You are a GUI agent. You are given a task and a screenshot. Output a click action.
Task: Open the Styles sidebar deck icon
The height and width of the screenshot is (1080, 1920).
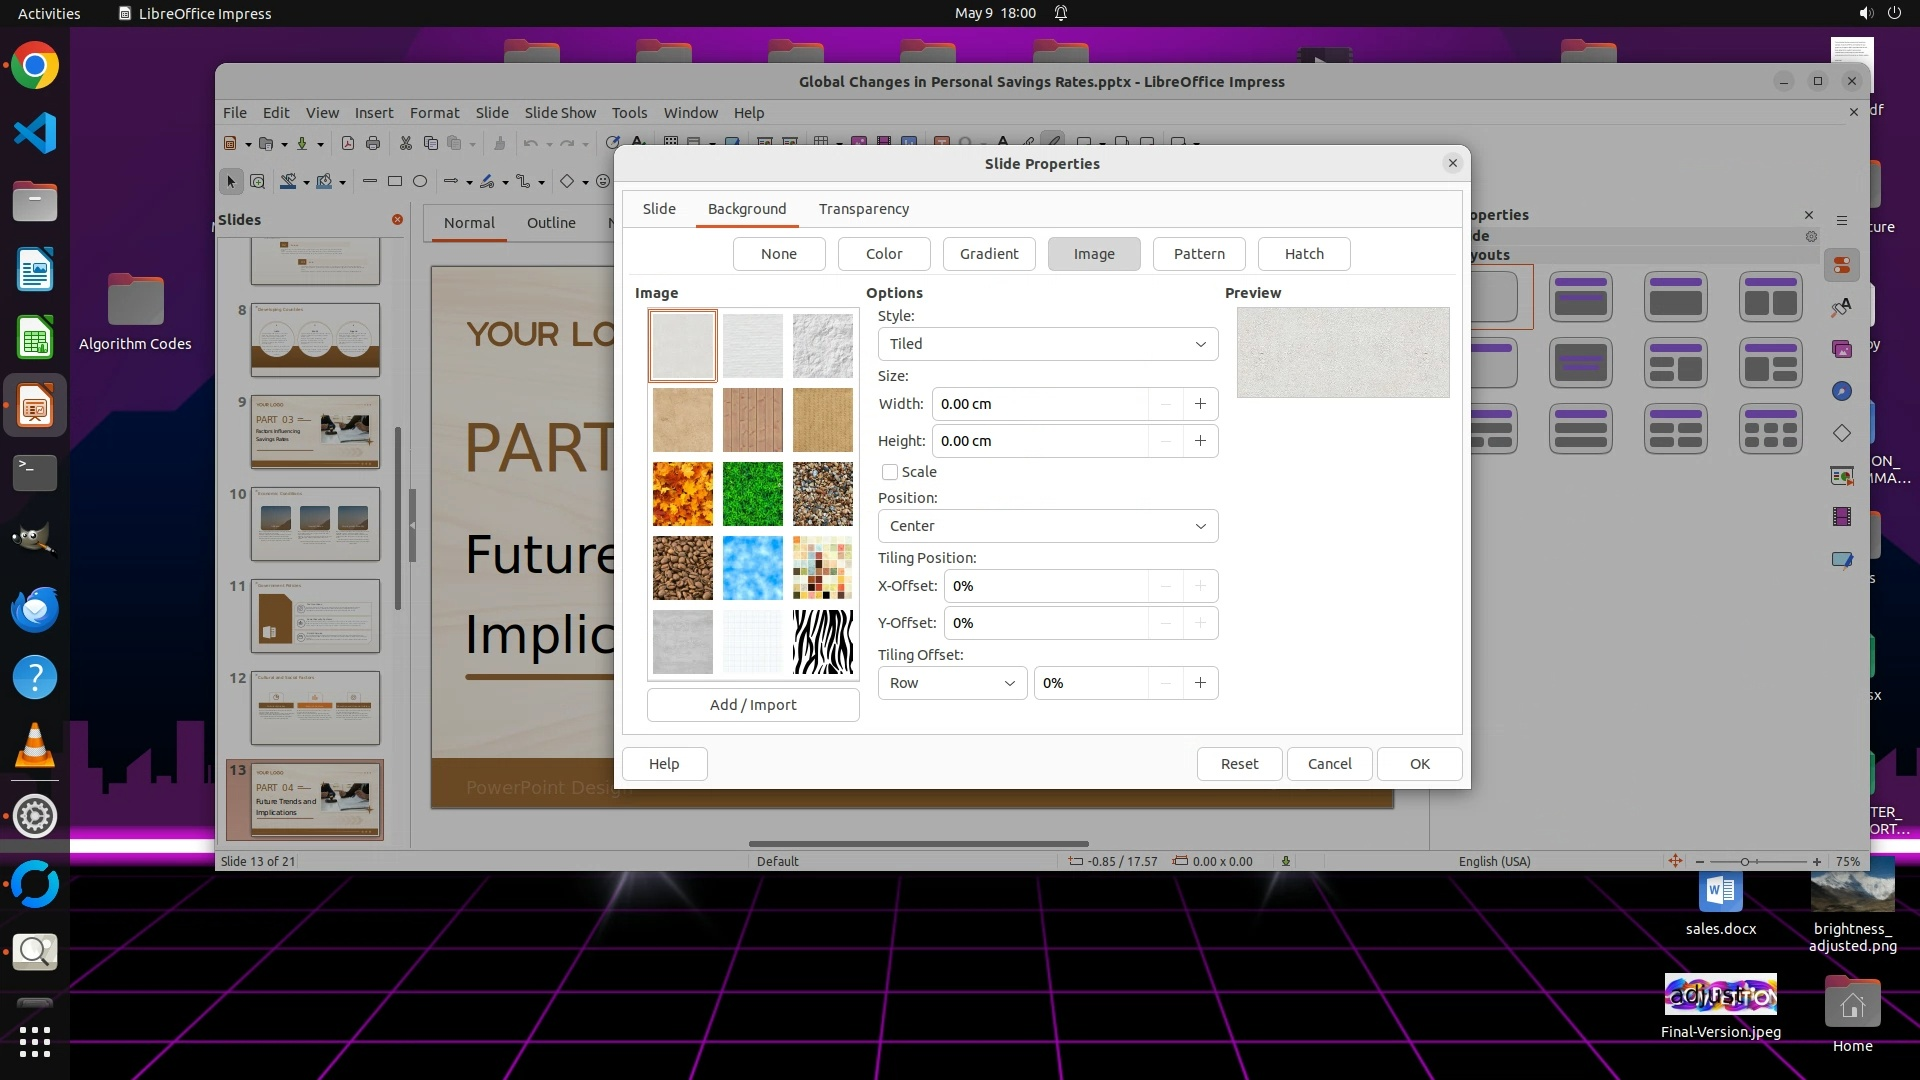[x=1841, y=307]
